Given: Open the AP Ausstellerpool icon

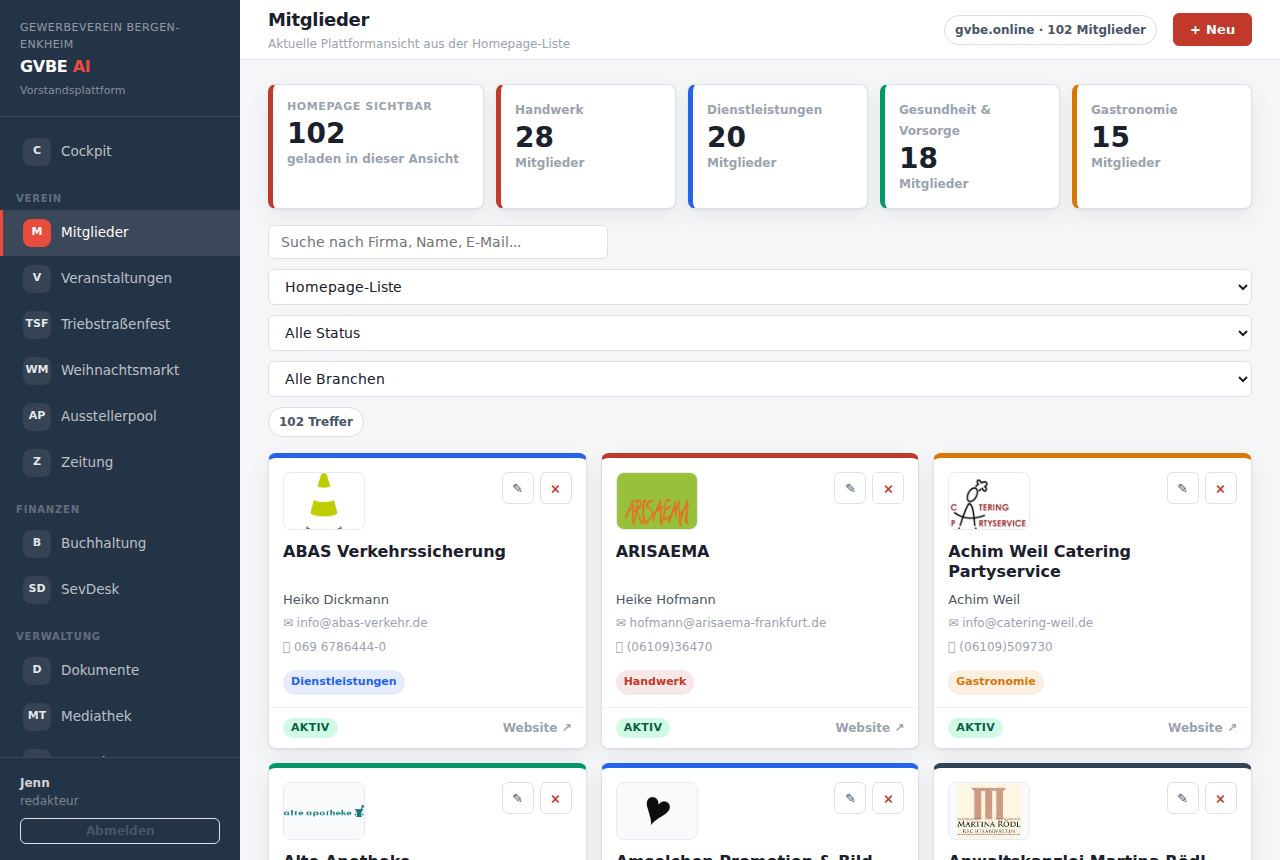Looking at the screenshot, I should (x=37, y=416).
